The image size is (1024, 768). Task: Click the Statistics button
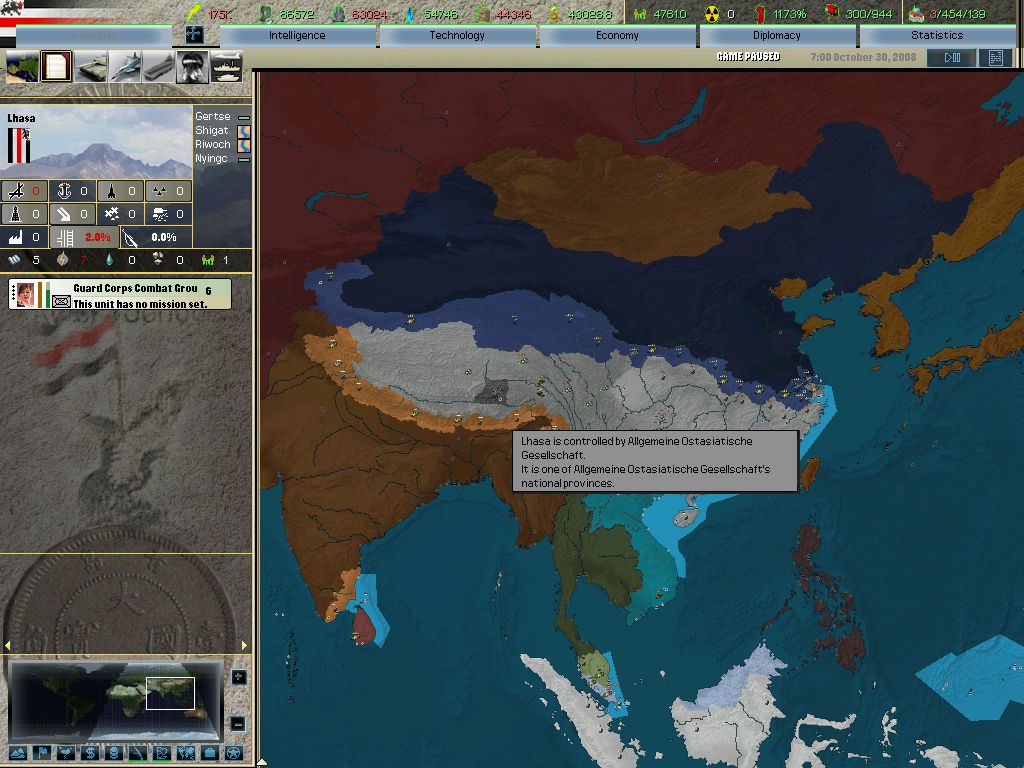tap(937, 36)
